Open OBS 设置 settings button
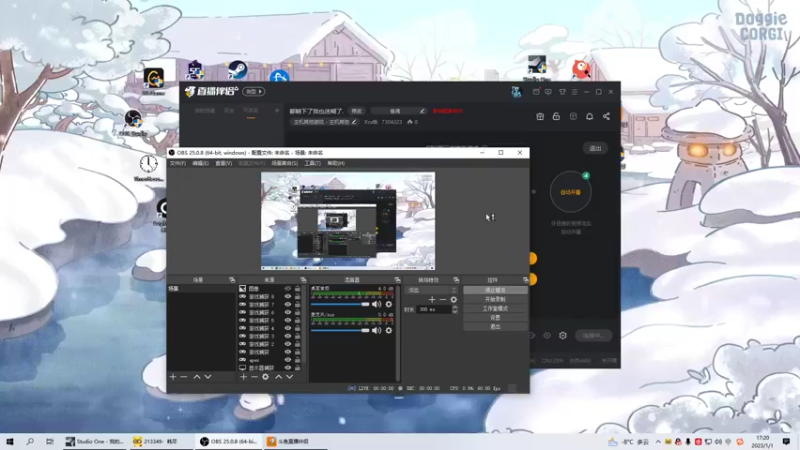This screenshot has height=450, width=800. [495, 317]
